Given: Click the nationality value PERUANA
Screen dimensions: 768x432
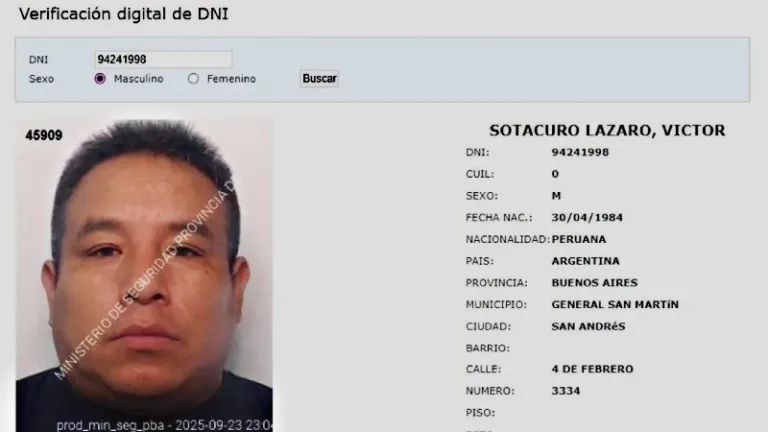Looking at the screenshot, I should coord(579,240).
